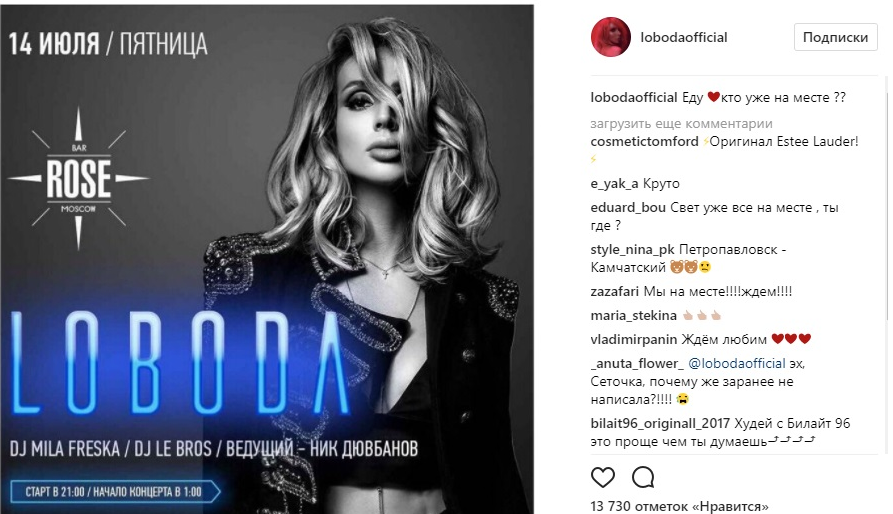The image size is (893, 514).
Task: Follow the @lobodaofficial mention link
Action: [x=737, y=363]
